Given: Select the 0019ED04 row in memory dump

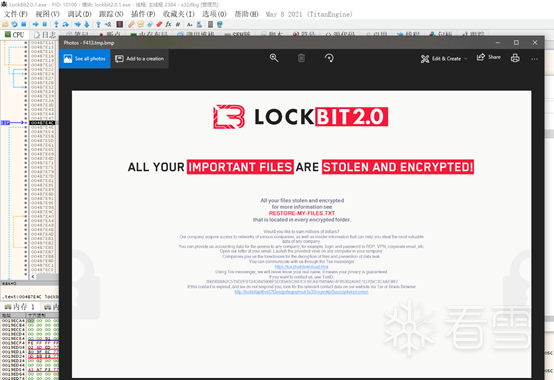Looking at the screenshot, I should (x=30, y=347).
